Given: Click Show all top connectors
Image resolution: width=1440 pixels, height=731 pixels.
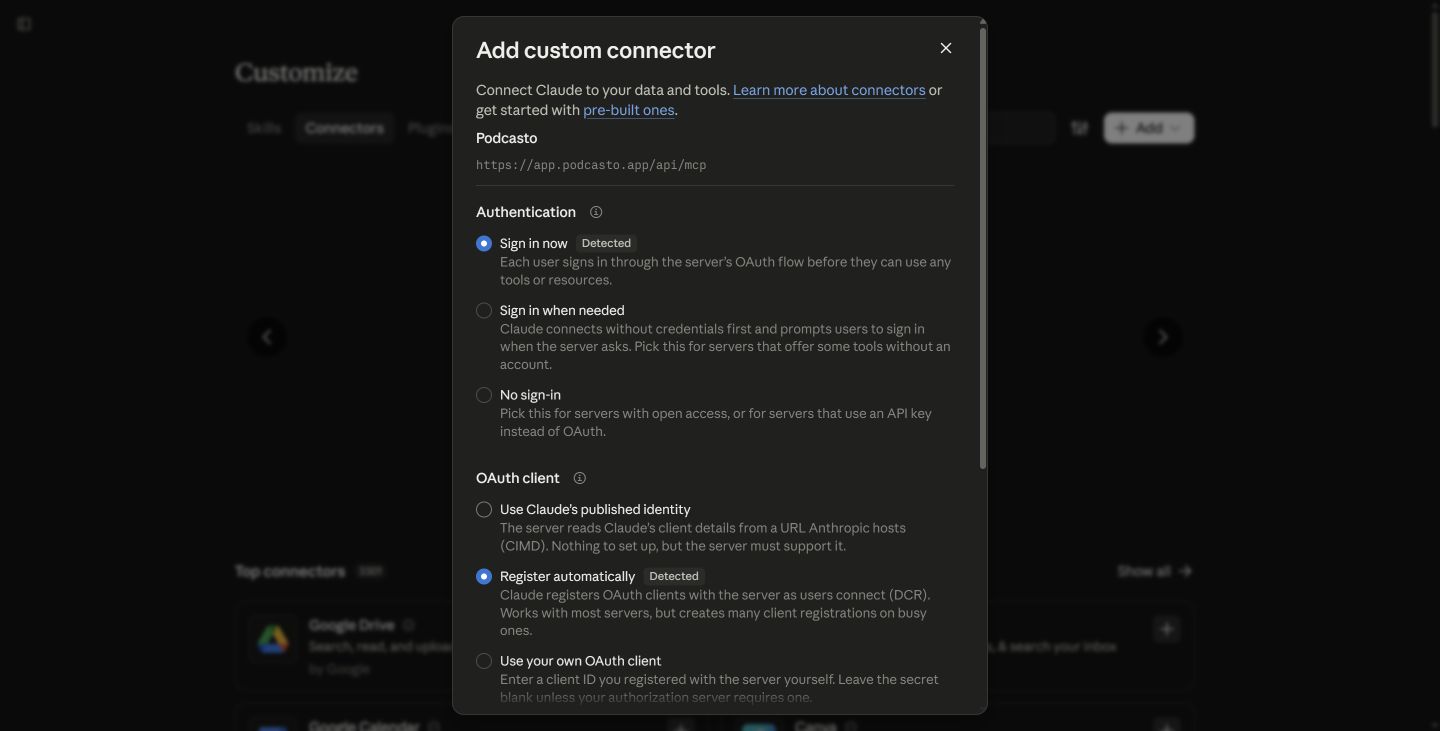Looking at the screenshot, I should 1144,571.
